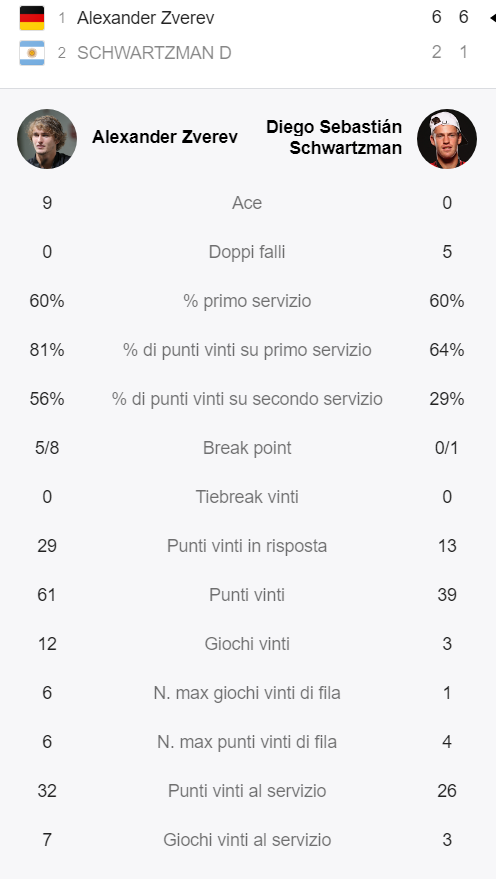Open Alexander Zverev's round profile photo

point(47,138)
